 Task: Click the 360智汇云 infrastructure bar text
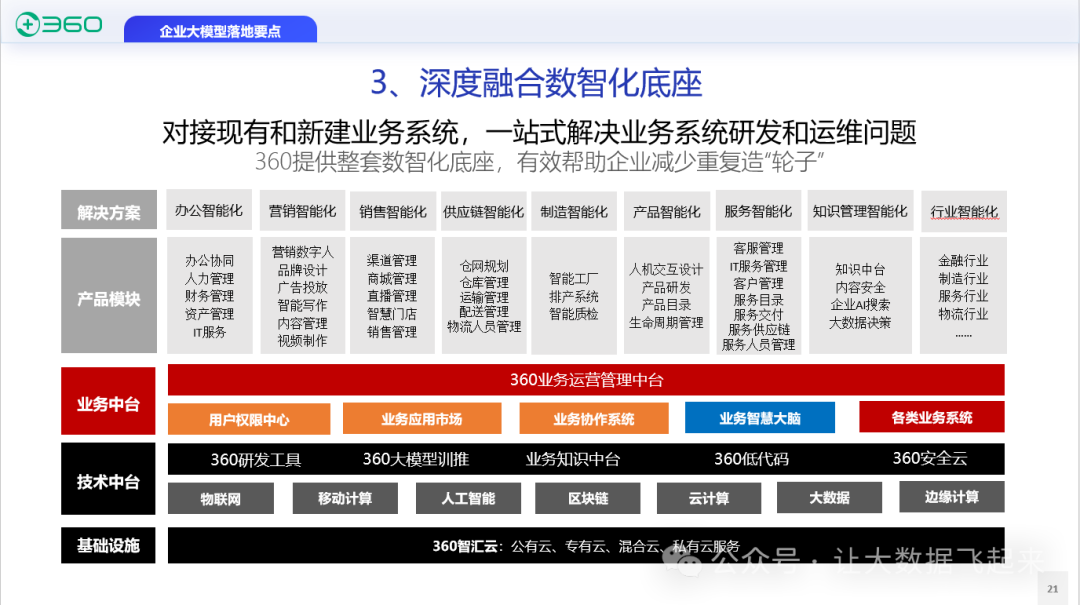coord(586,546)
